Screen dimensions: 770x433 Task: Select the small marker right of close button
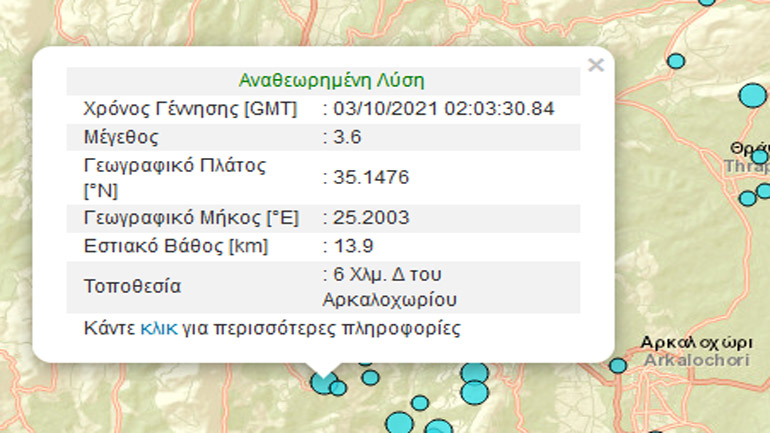point(676,61)
